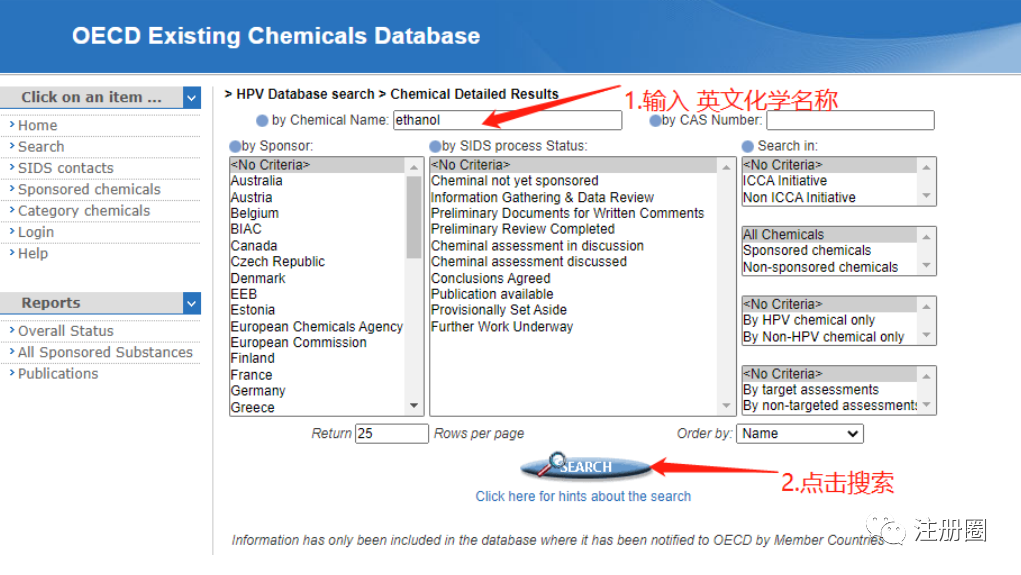Select European Commission sponsor
This screenshot has height=575, width=1021.
298,343
